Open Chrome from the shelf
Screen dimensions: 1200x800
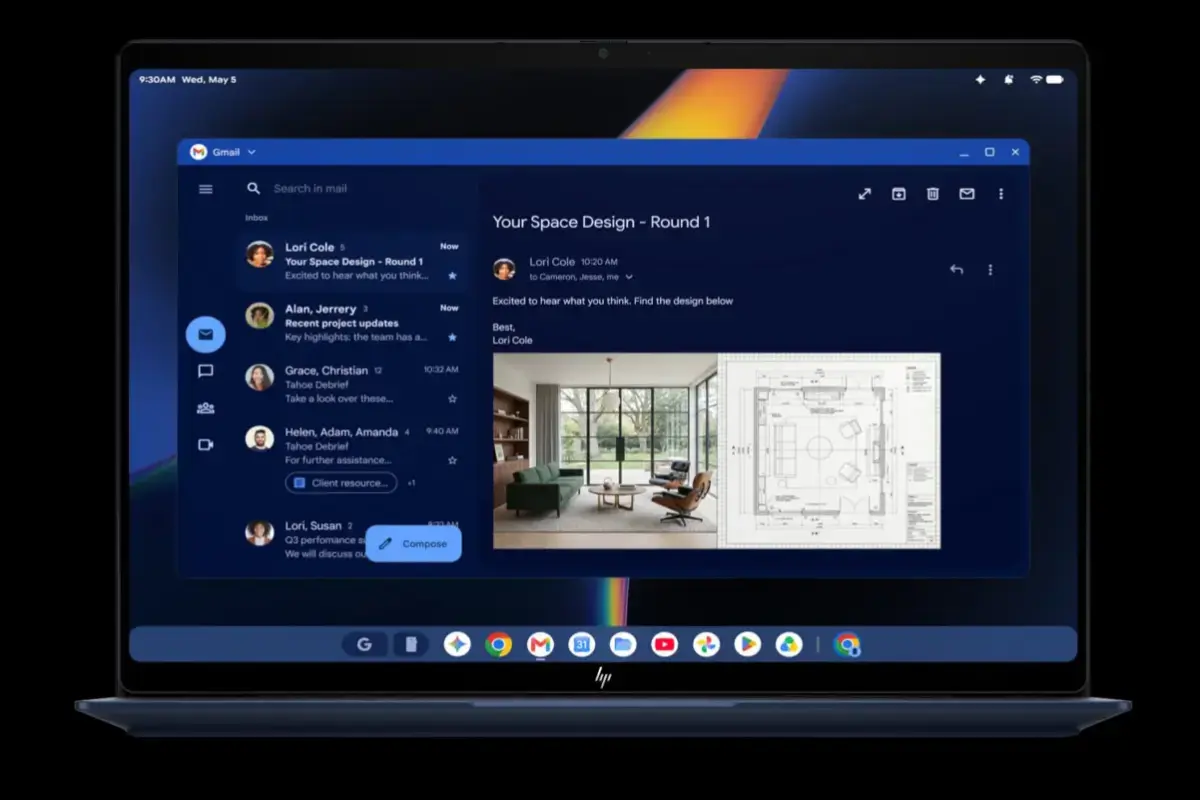coord(498,645)
